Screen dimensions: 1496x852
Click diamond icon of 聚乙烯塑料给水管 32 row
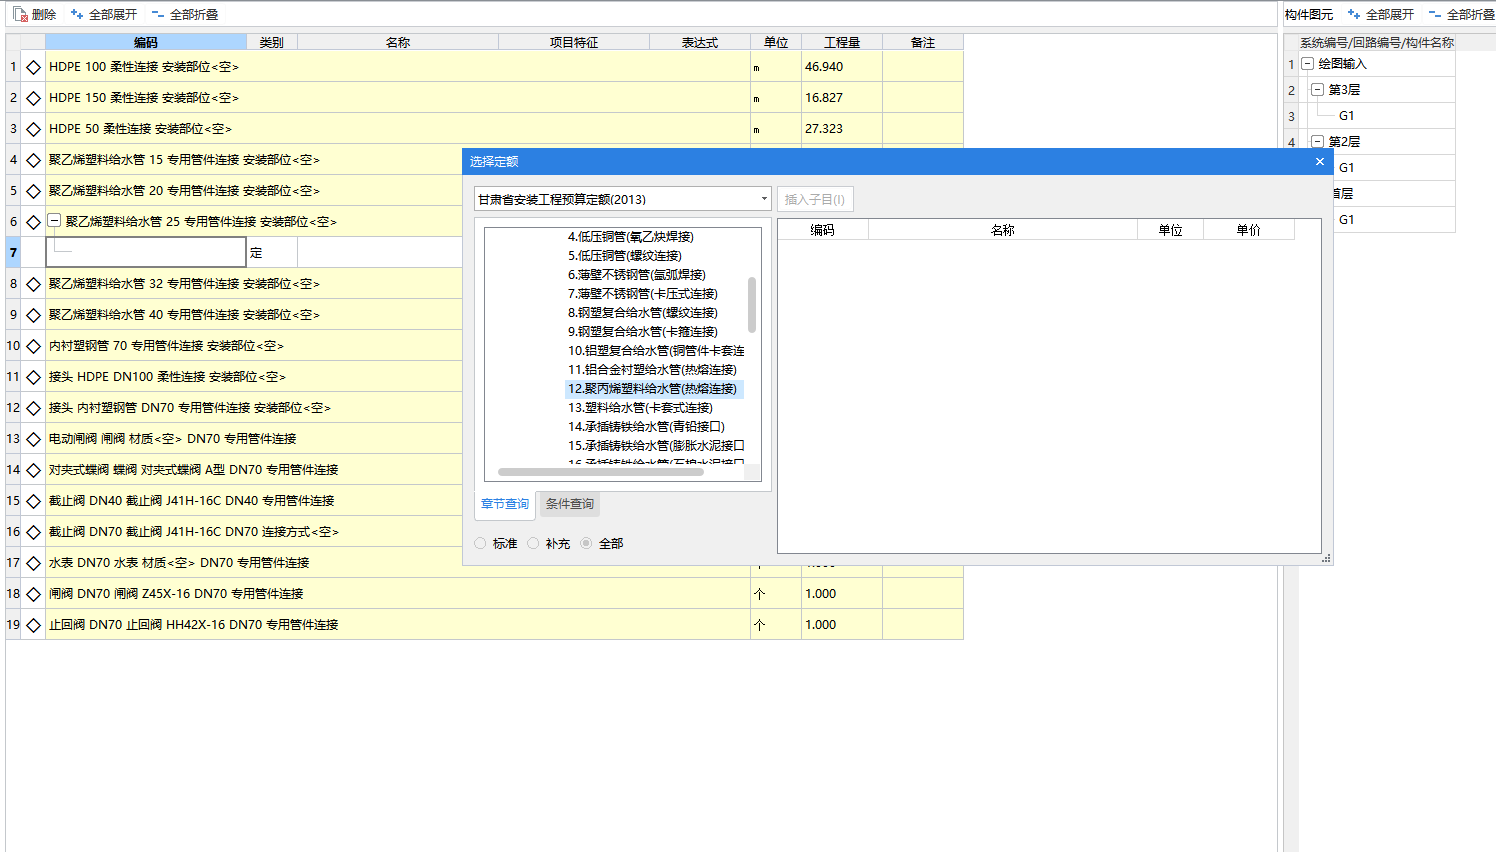pyautogui.click(x=33, y=284)
